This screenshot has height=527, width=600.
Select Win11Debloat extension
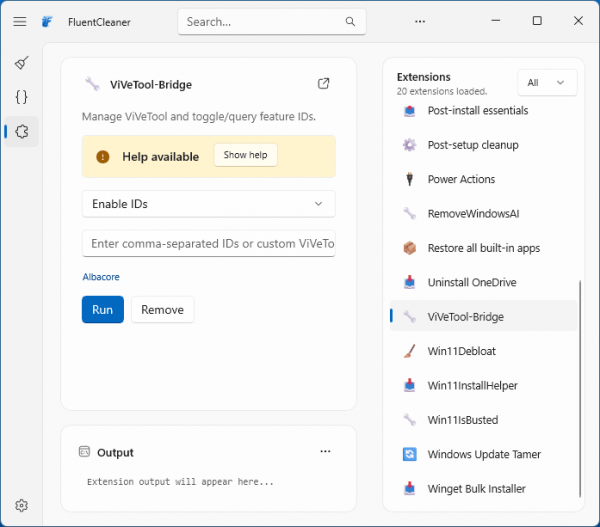(483, 351)
